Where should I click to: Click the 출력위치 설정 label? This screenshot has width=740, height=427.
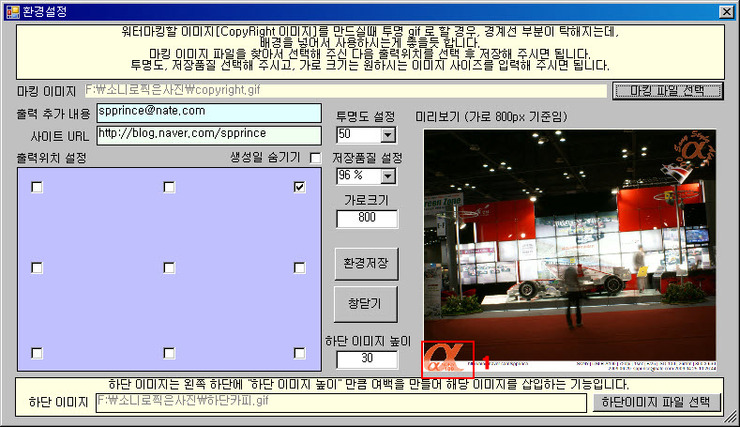[x=51, y=158]
